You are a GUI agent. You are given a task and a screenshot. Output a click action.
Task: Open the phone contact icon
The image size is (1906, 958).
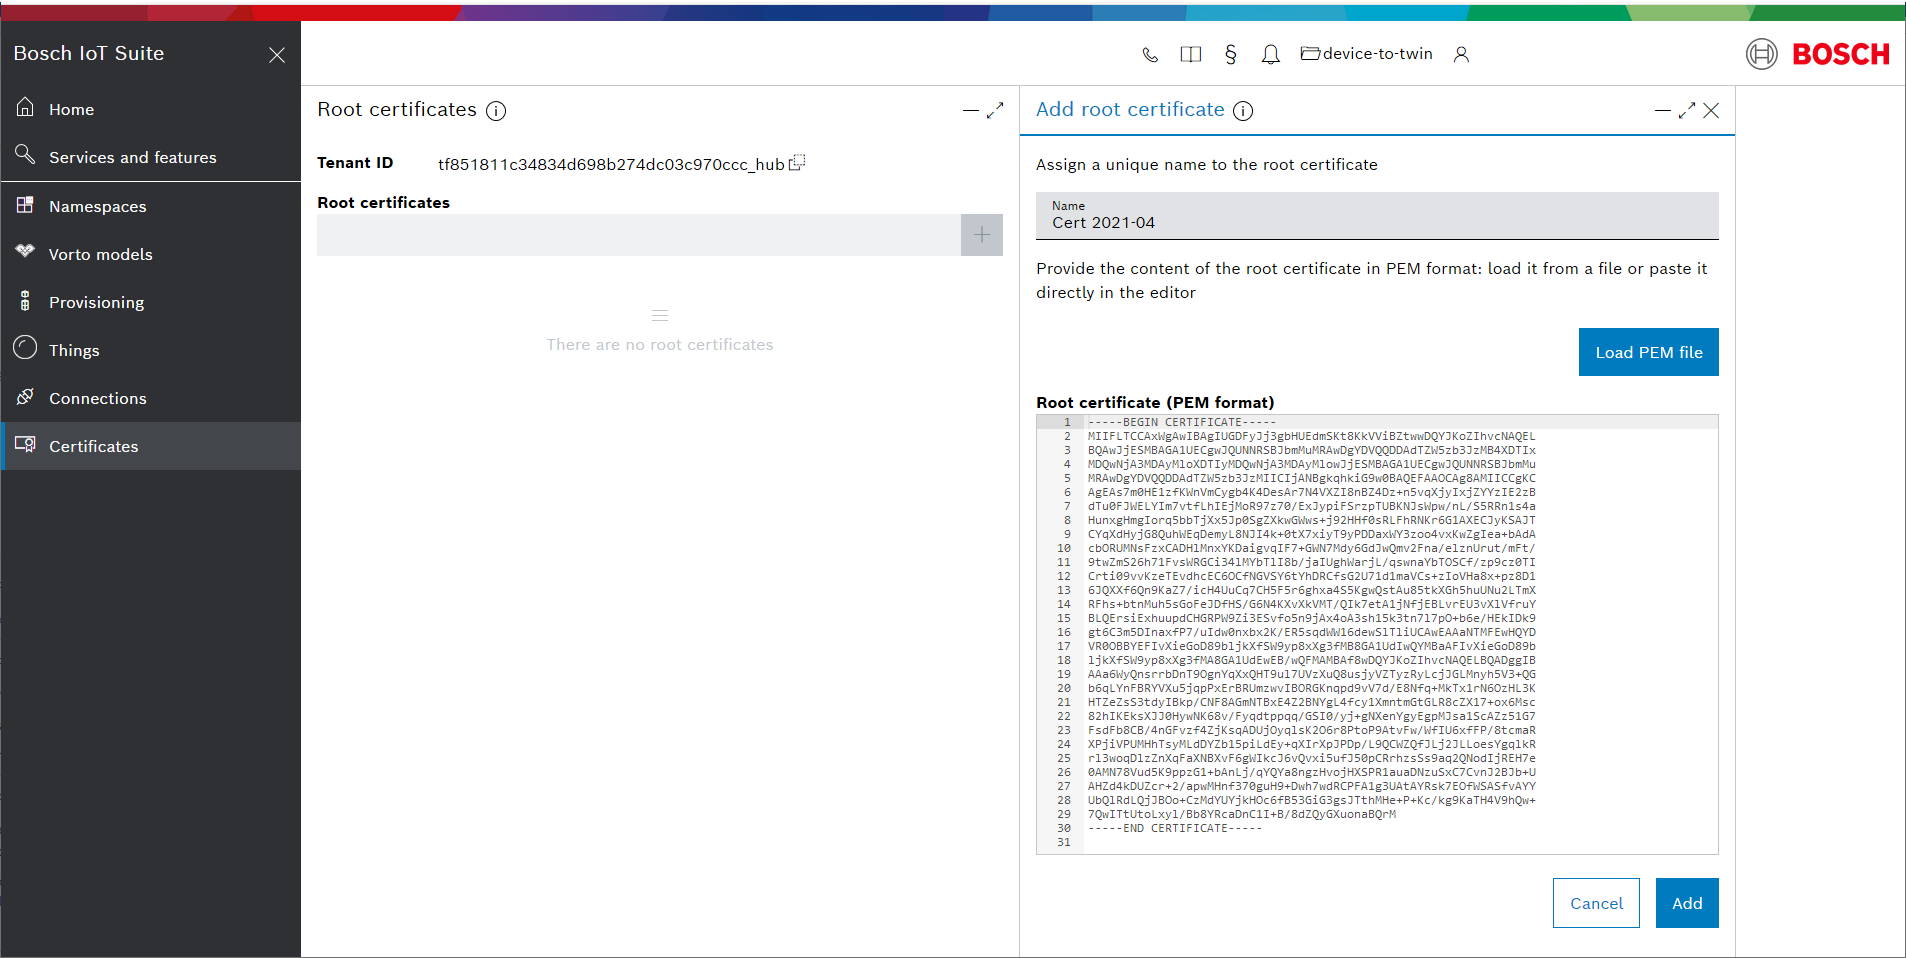[x=1150, y=55]
